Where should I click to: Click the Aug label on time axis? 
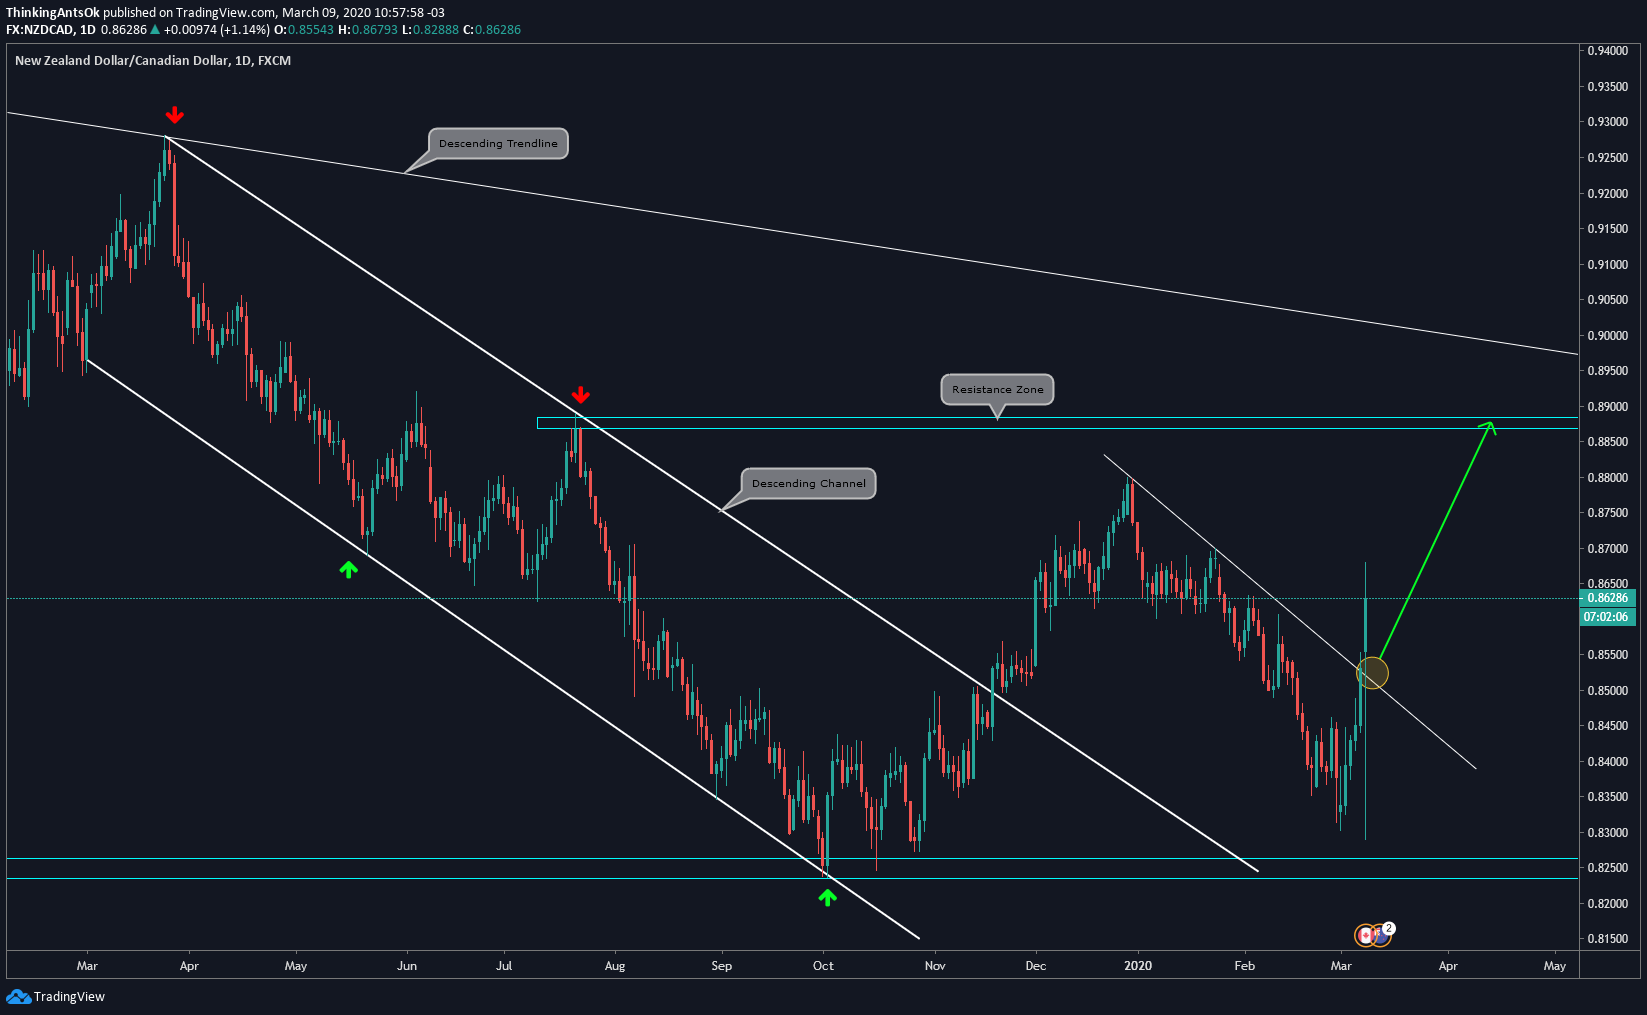(x=615, y=966)
